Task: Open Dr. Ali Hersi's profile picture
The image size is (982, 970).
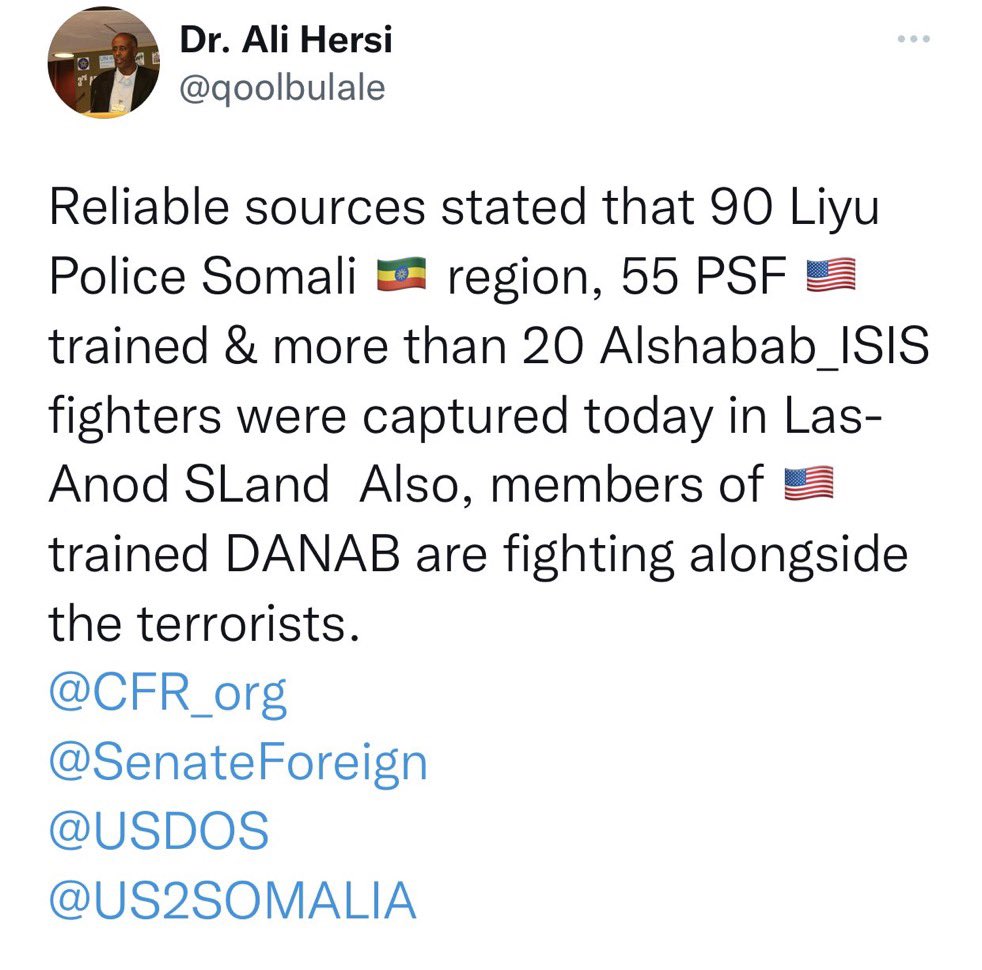Action: pos(103,63)
